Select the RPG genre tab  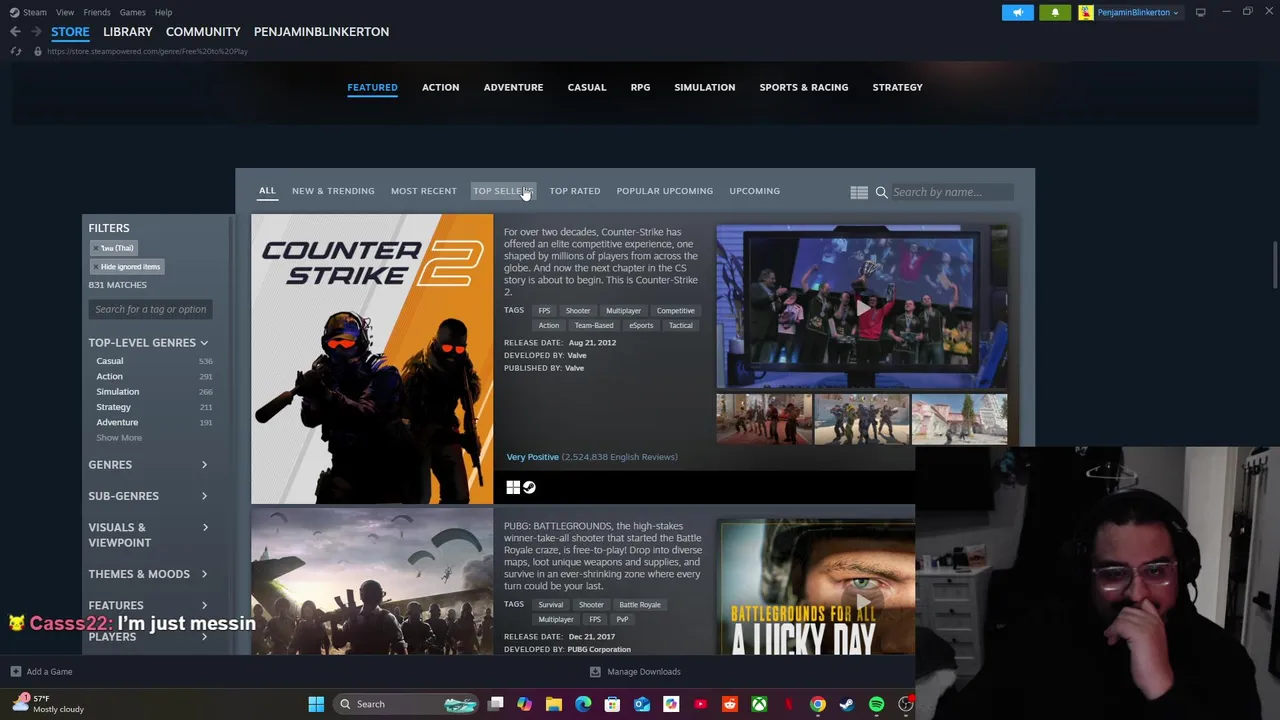click(640, 87)
